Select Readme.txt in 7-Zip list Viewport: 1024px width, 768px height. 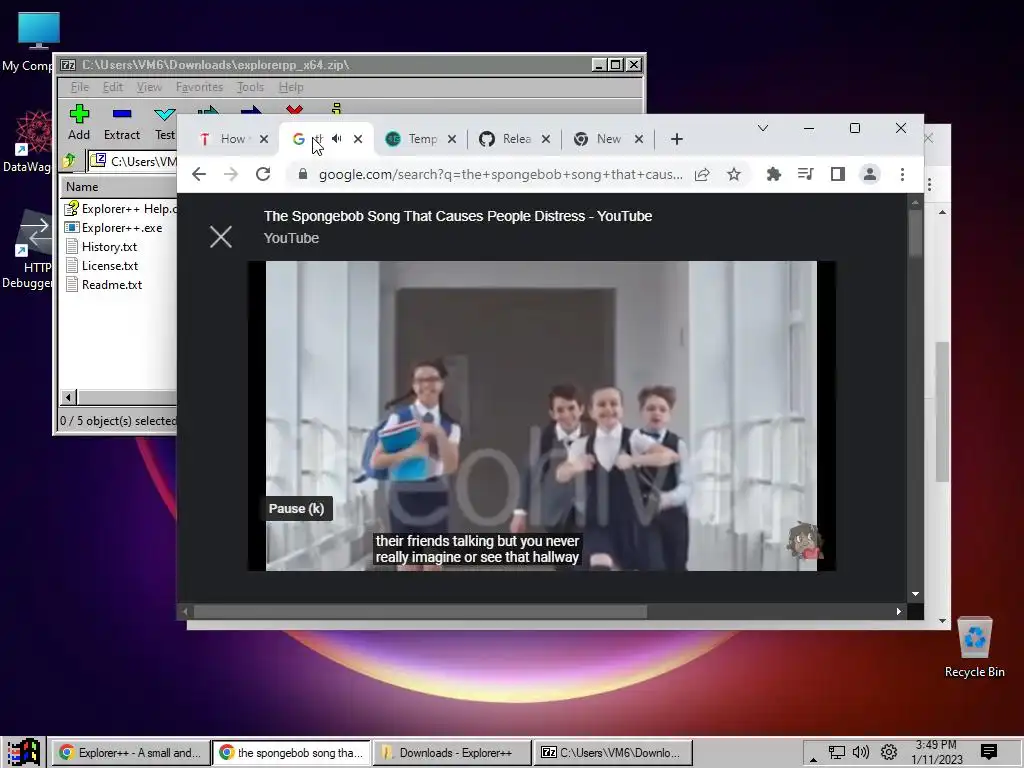coord(104,285)
